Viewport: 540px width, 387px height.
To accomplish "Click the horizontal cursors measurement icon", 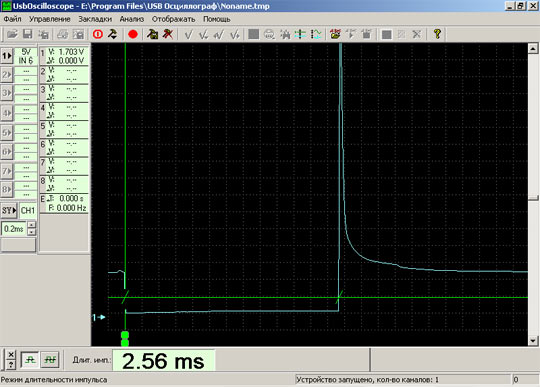I will [x=300, y=34].
